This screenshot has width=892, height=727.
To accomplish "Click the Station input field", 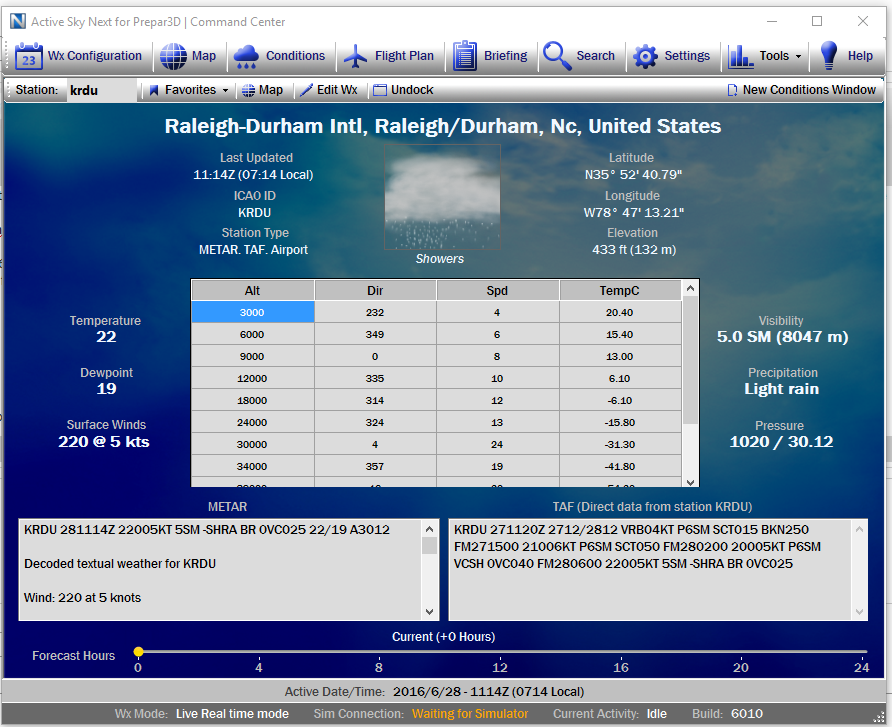I will pyautogui.click(x=101, y=90).
